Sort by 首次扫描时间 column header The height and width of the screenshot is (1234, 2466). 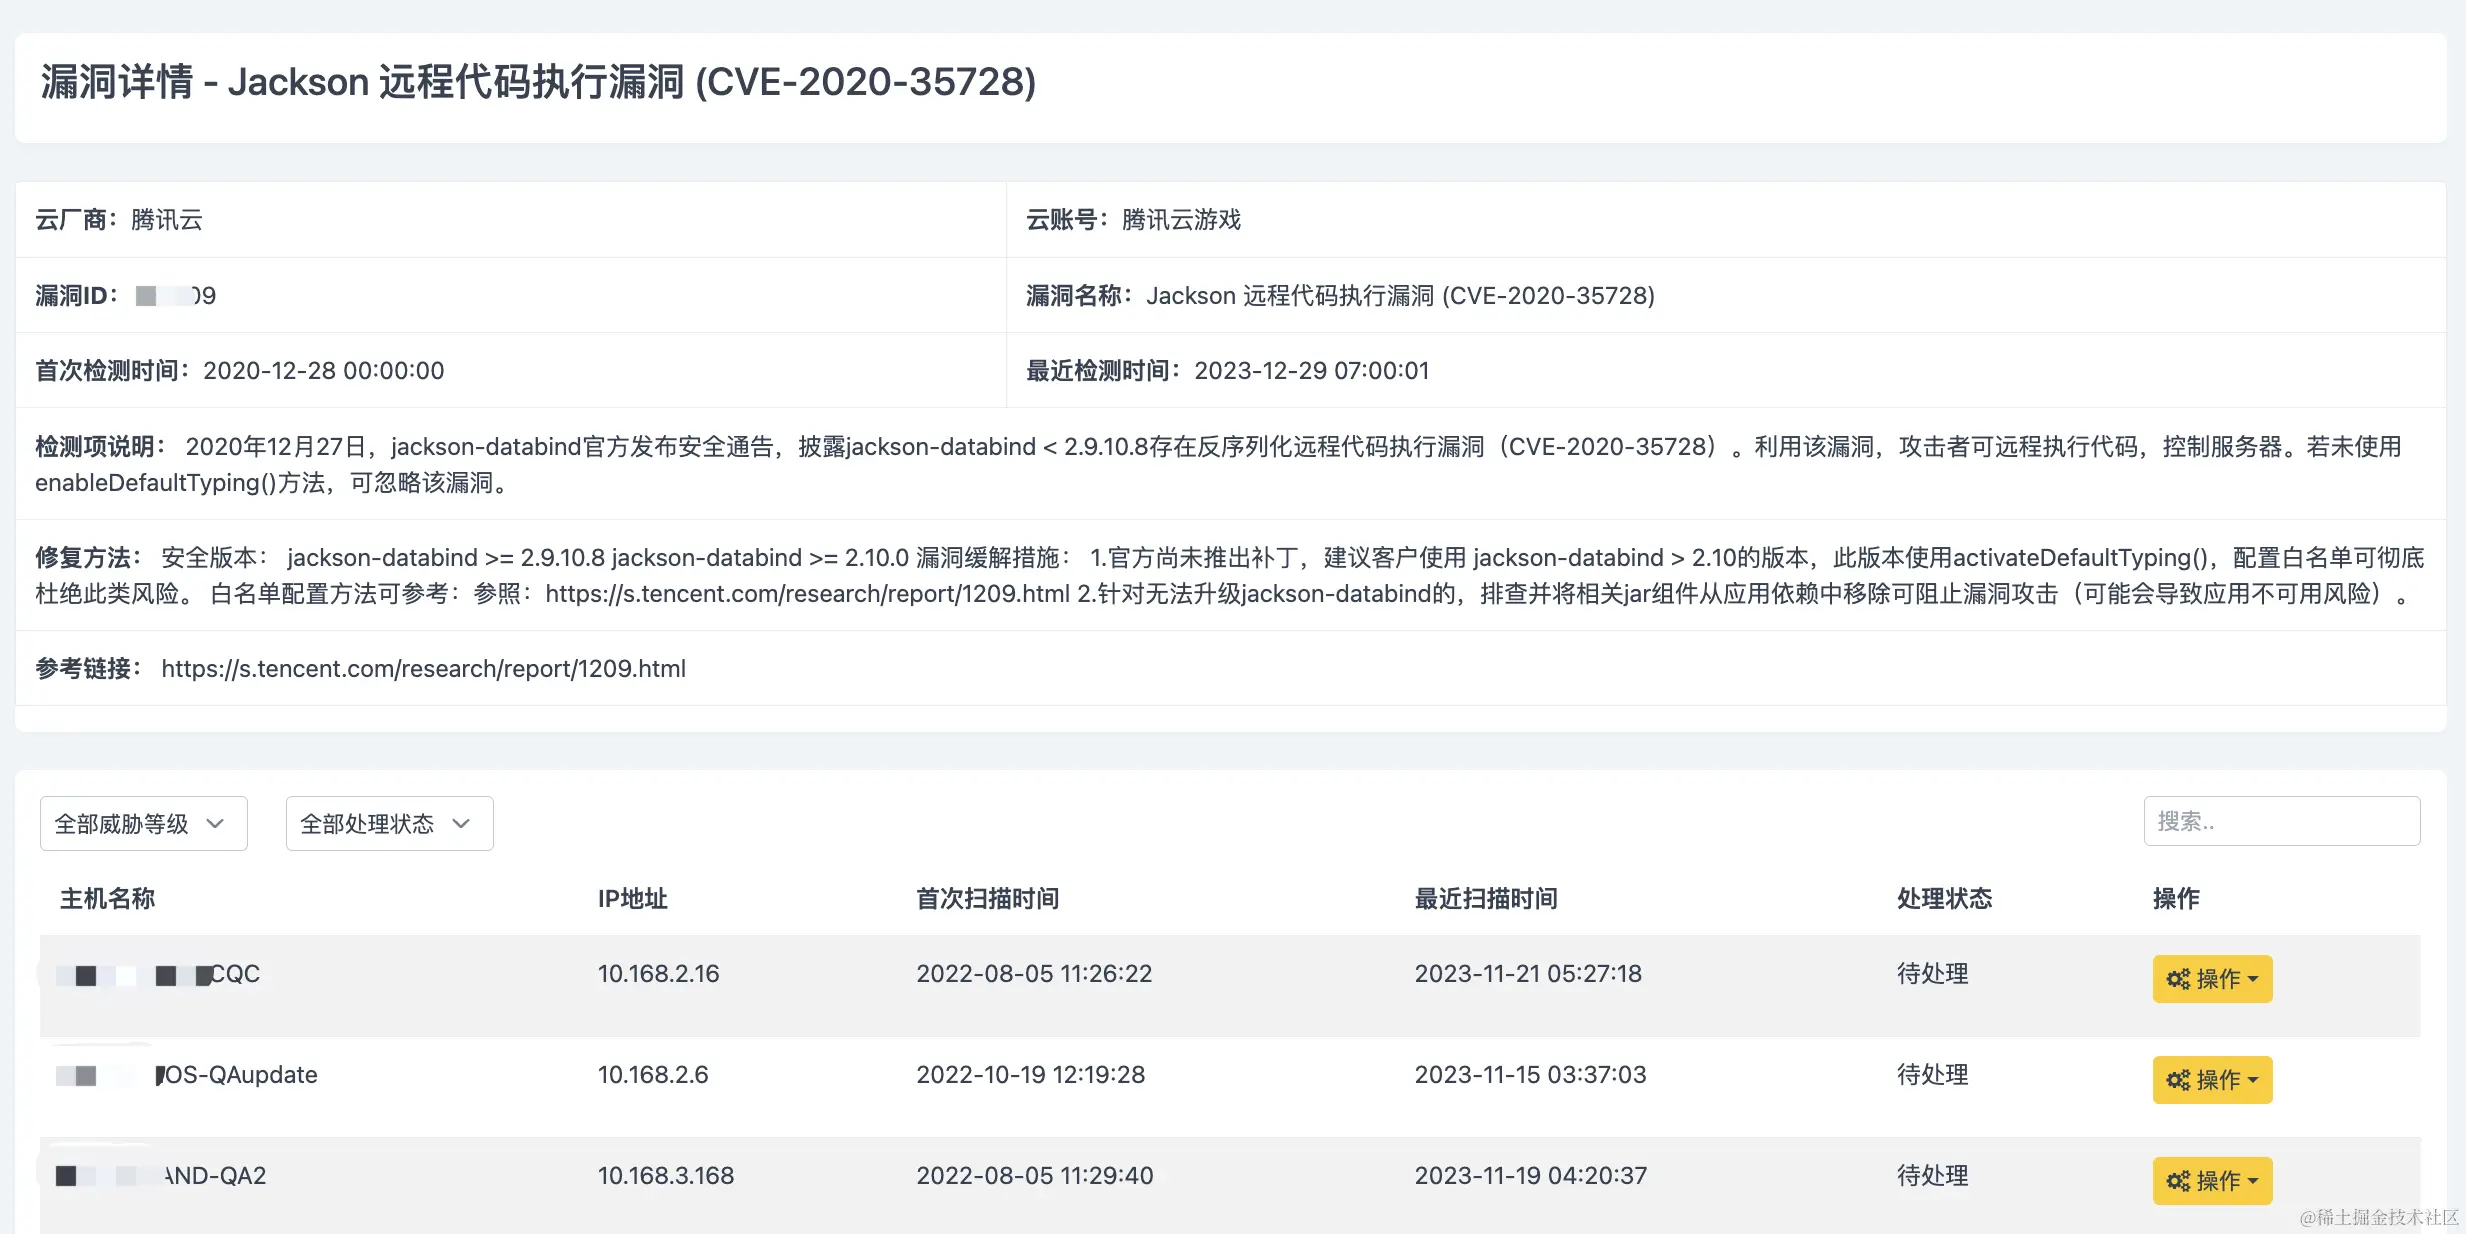[x=987, y=898]
